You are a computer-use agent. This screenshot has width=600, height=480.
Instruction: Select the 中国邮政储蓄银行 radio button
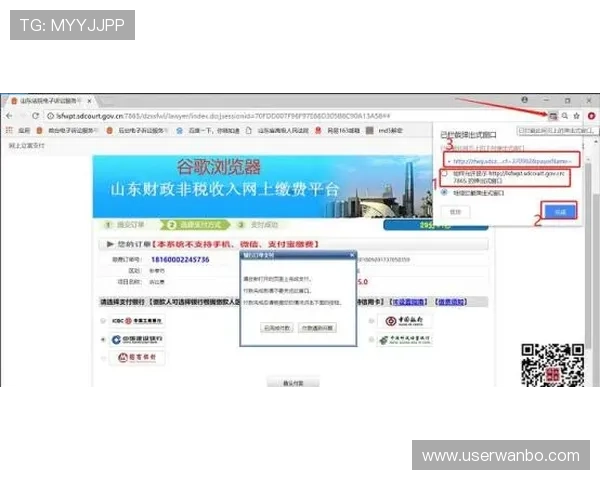tap(371, 340)
